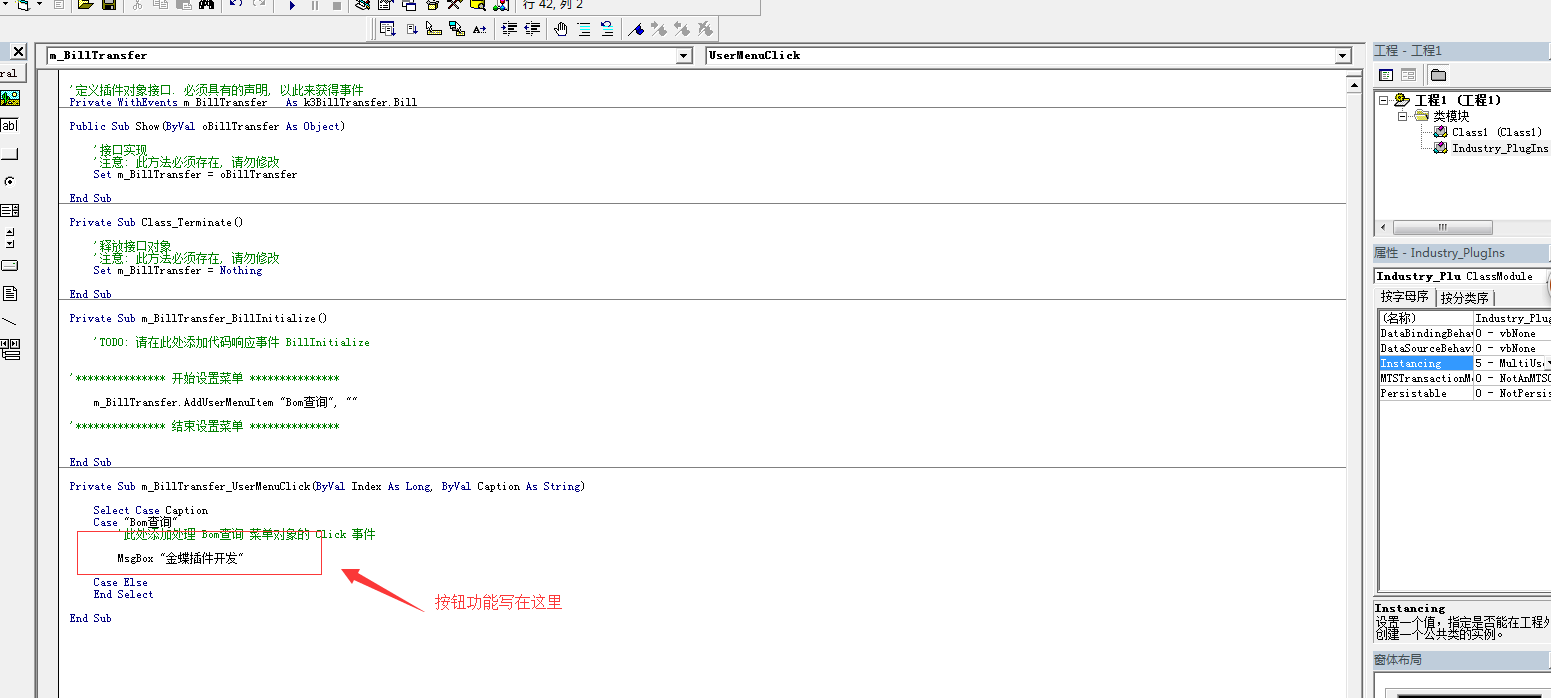
Task: Click MsgBox code line
Action: point(181,558)
